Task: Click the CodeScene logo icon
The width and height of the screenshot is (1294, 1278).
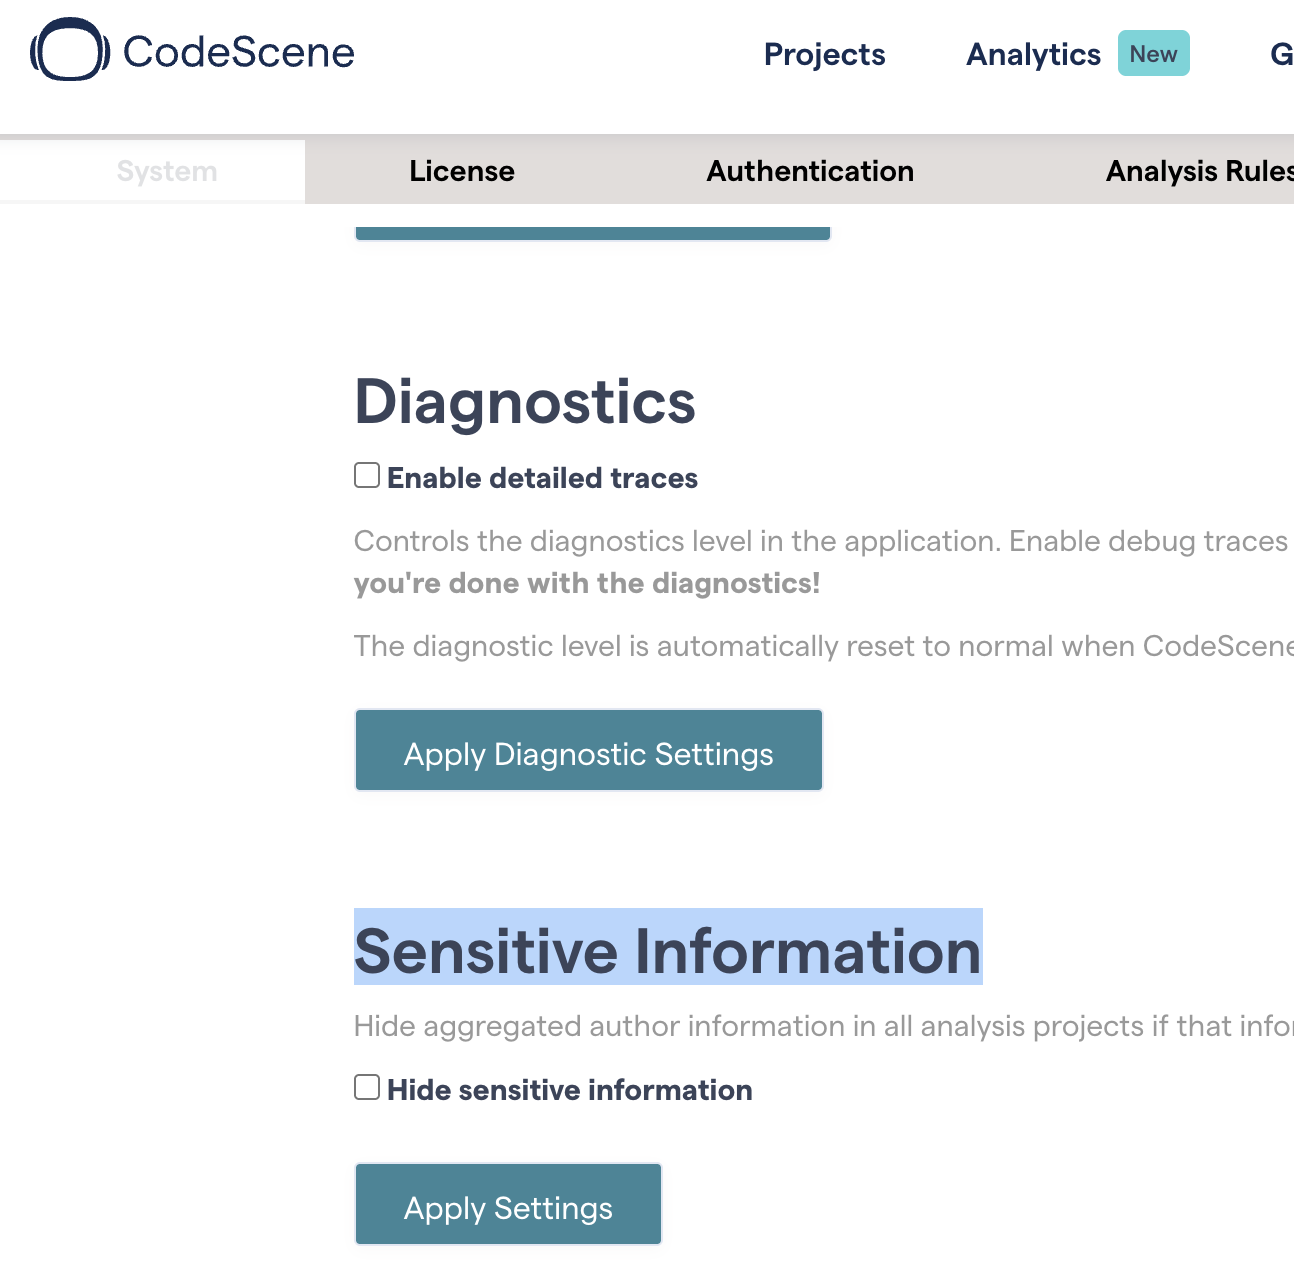Action: [x=70, y=50]
